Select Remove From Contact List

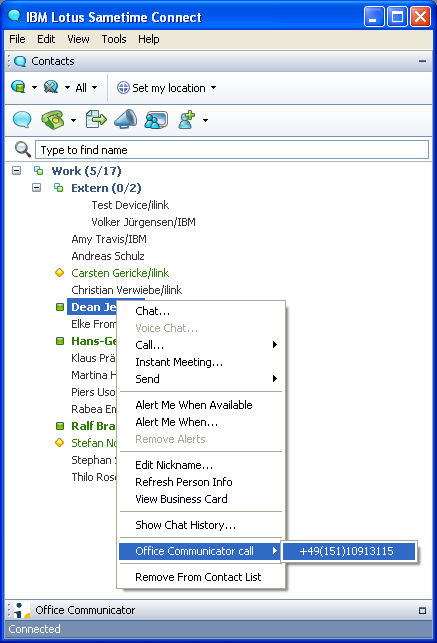click(x=201, y=577)
